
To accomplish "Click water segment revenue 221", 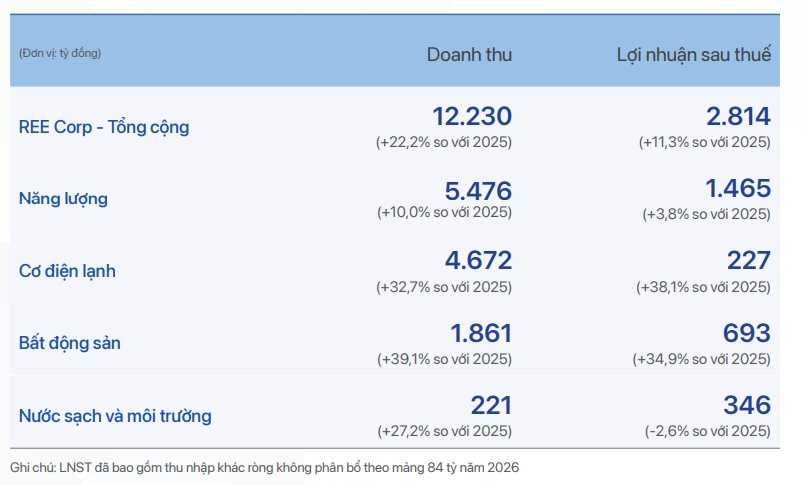I will 491,406.
